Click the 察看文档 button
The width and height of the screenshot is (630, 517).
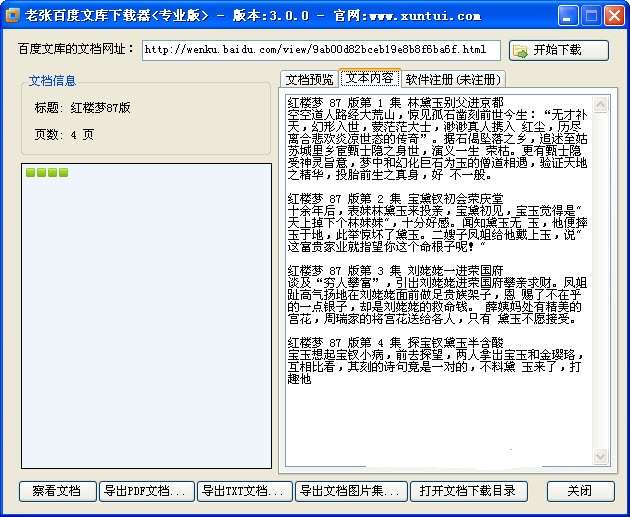57,491
